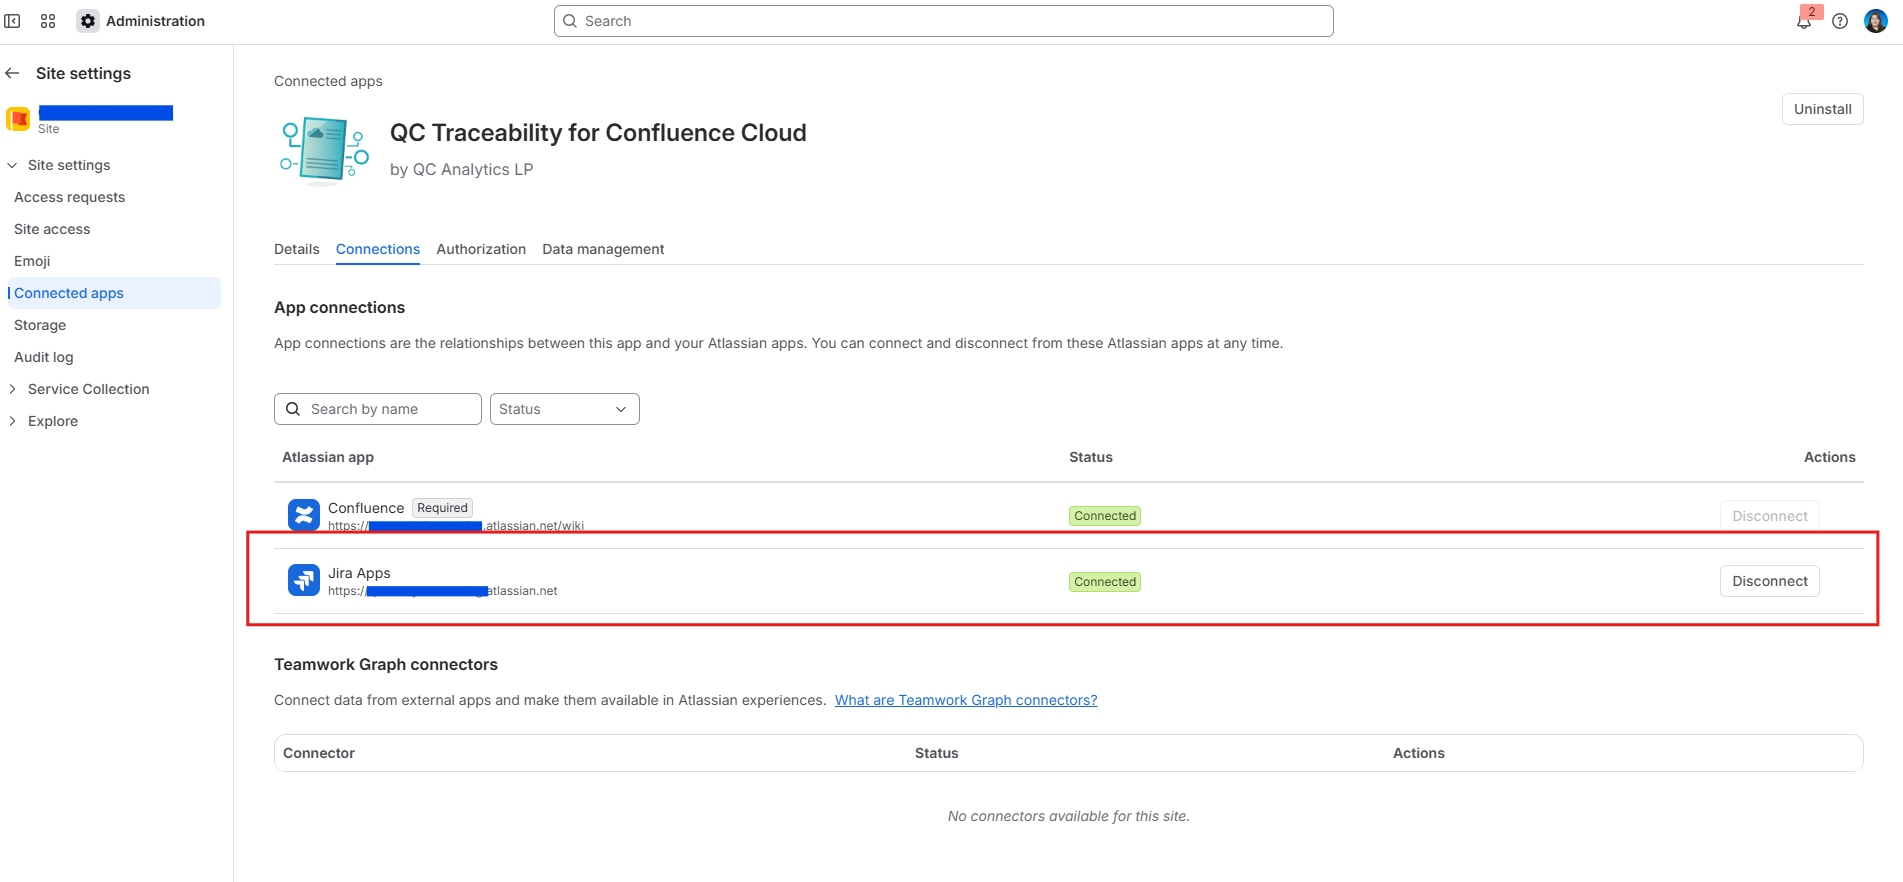Focus the Search by name field
This screenshot has height=882, width=1903.
(378, 409)
